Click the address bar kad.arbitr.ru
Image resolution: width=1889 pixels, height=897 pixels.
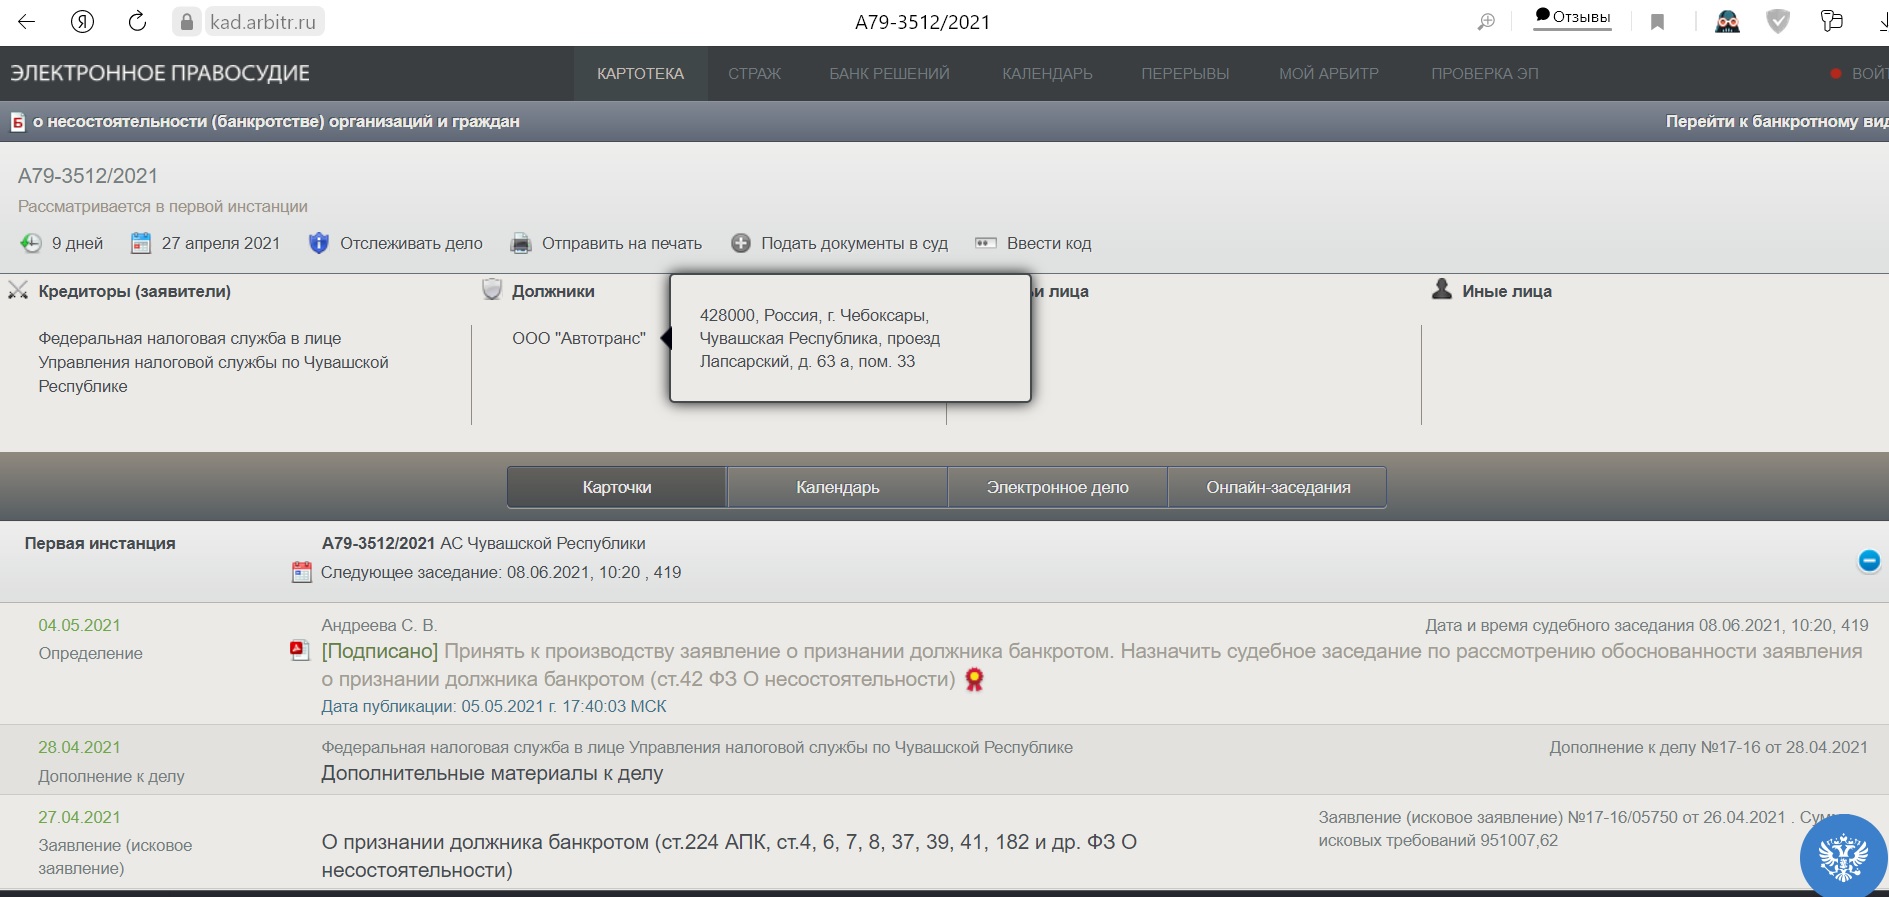[263, 22]
